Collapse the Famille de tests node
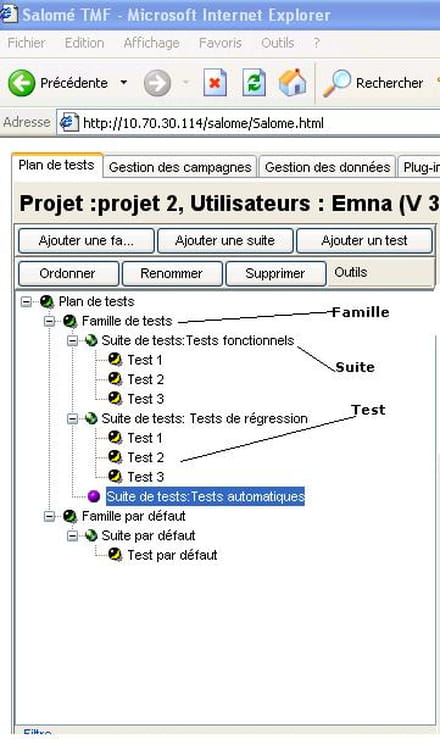 [49, 321]
